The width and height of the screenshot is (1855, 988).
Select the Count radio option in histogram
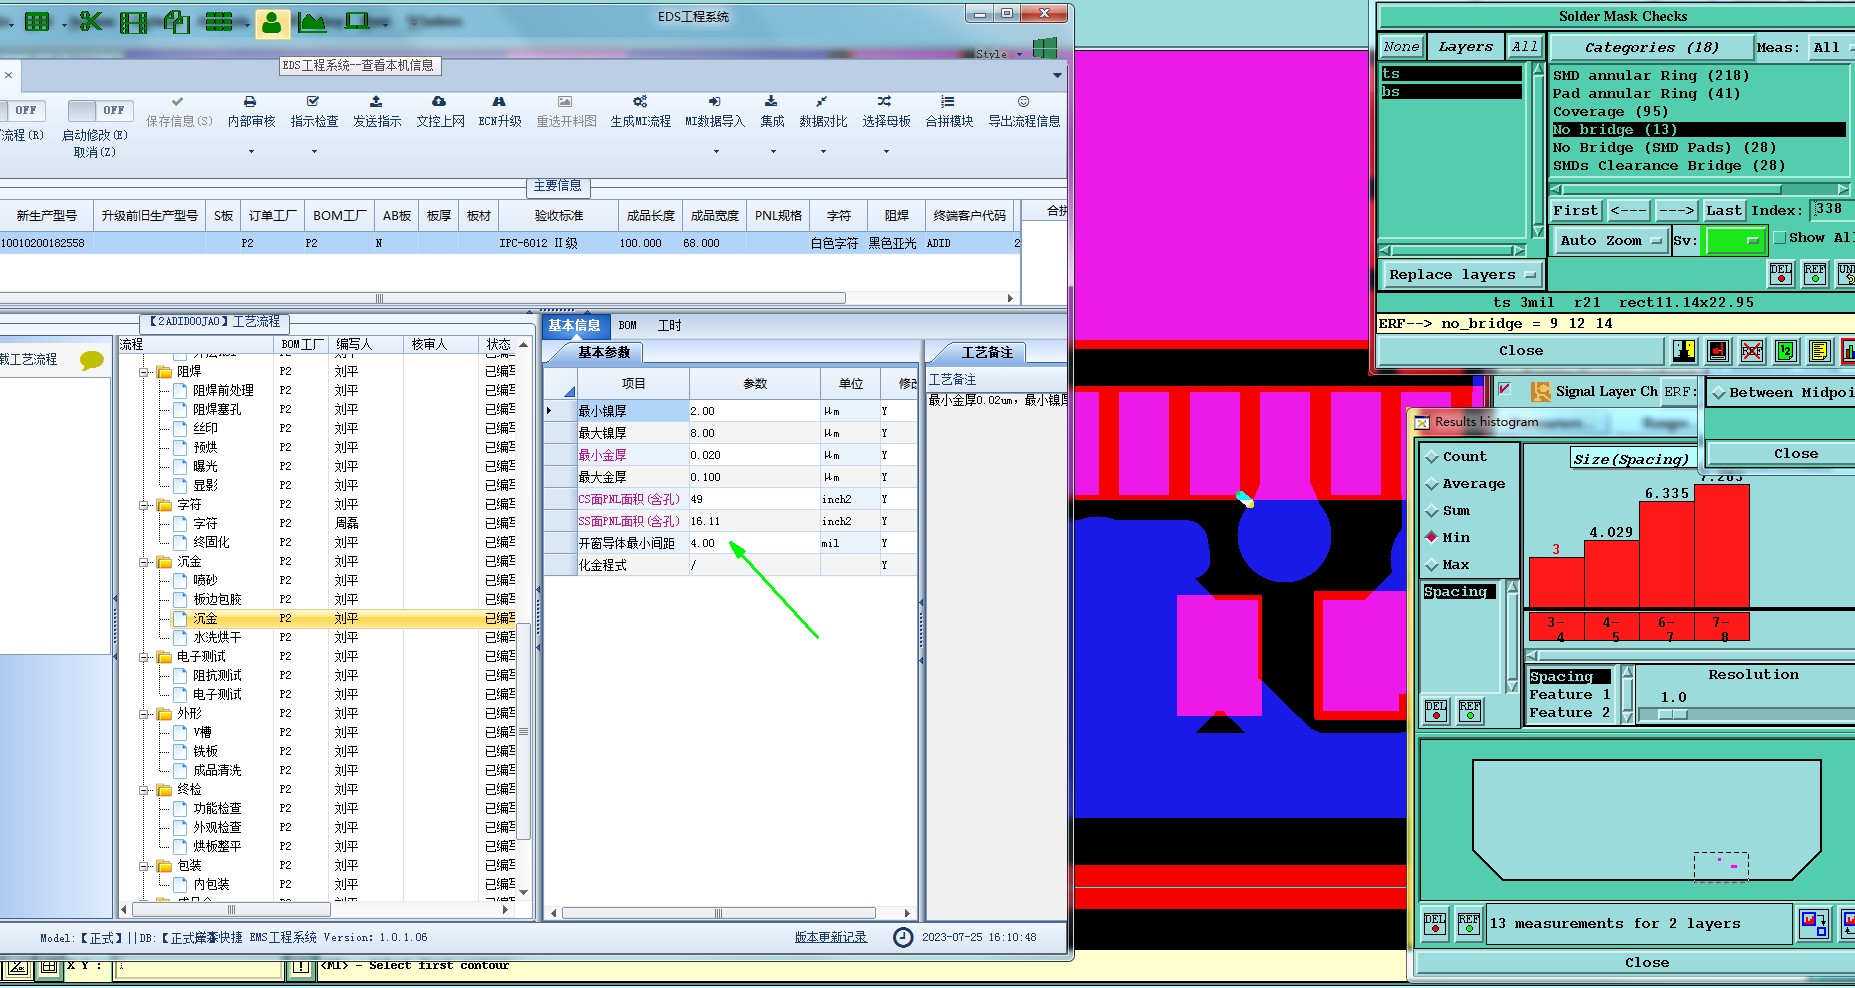1432,457
